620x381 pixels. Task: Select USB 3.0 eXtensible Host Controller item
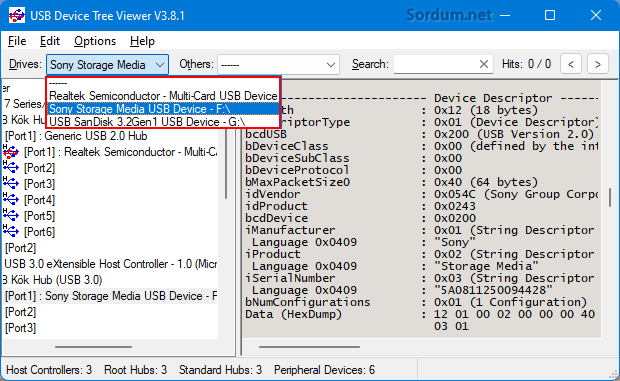coord(110,264)
